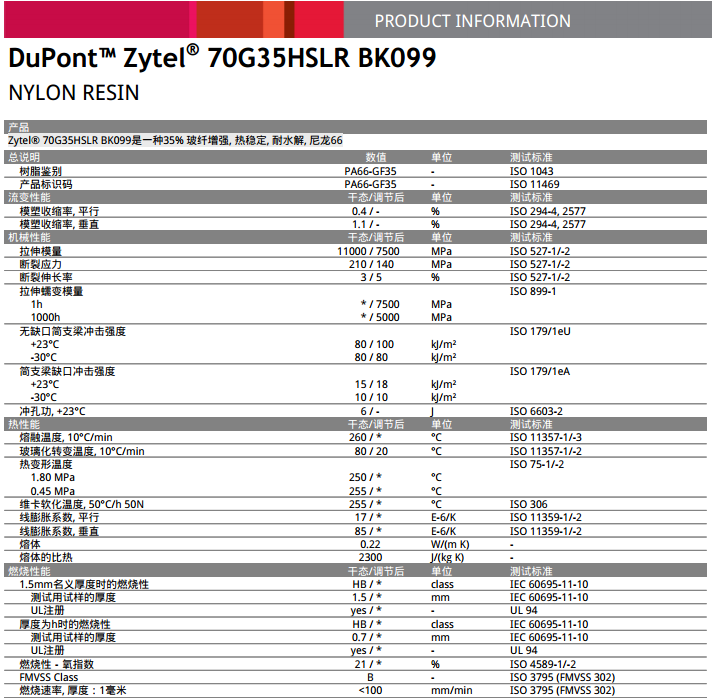This screenshot has height=698, width=712.
Task: Click the 无缺口简支梁冲击强度 label
Action: click(73, 332)
